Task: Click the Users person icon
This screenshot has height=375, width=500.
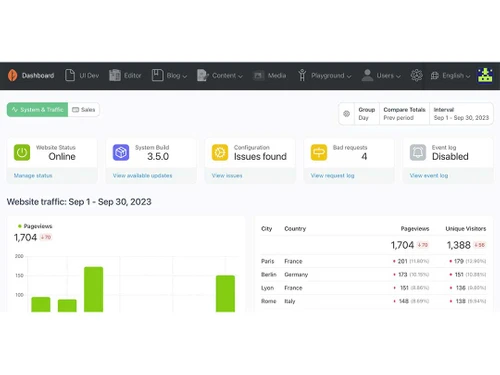Action: (367, 75)
